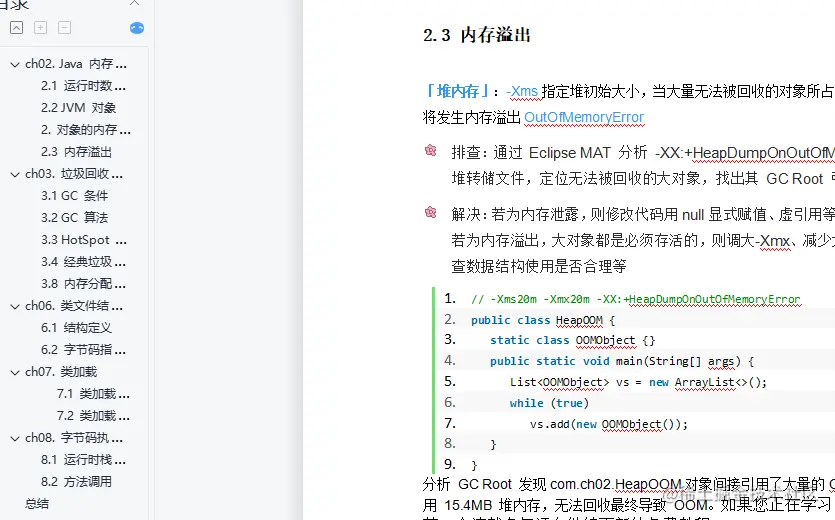The height and width of the screenshot is (520, 835).
Task: Jump to outline entry 8.2 方法调用
Action: click(x=76, y=482)
